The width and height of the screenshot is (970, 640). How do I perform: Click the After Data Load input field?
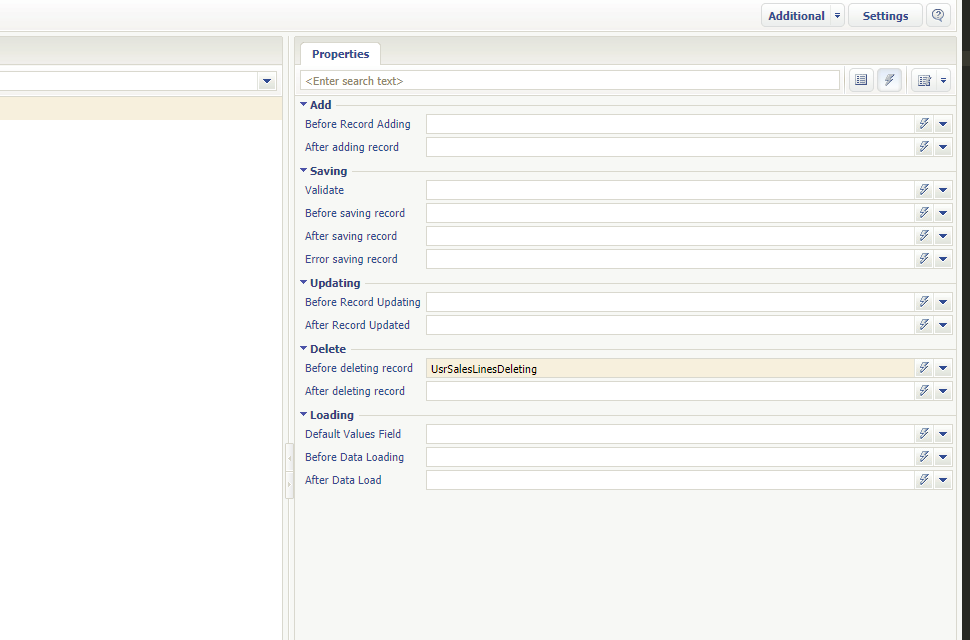[x=670, y=480]
